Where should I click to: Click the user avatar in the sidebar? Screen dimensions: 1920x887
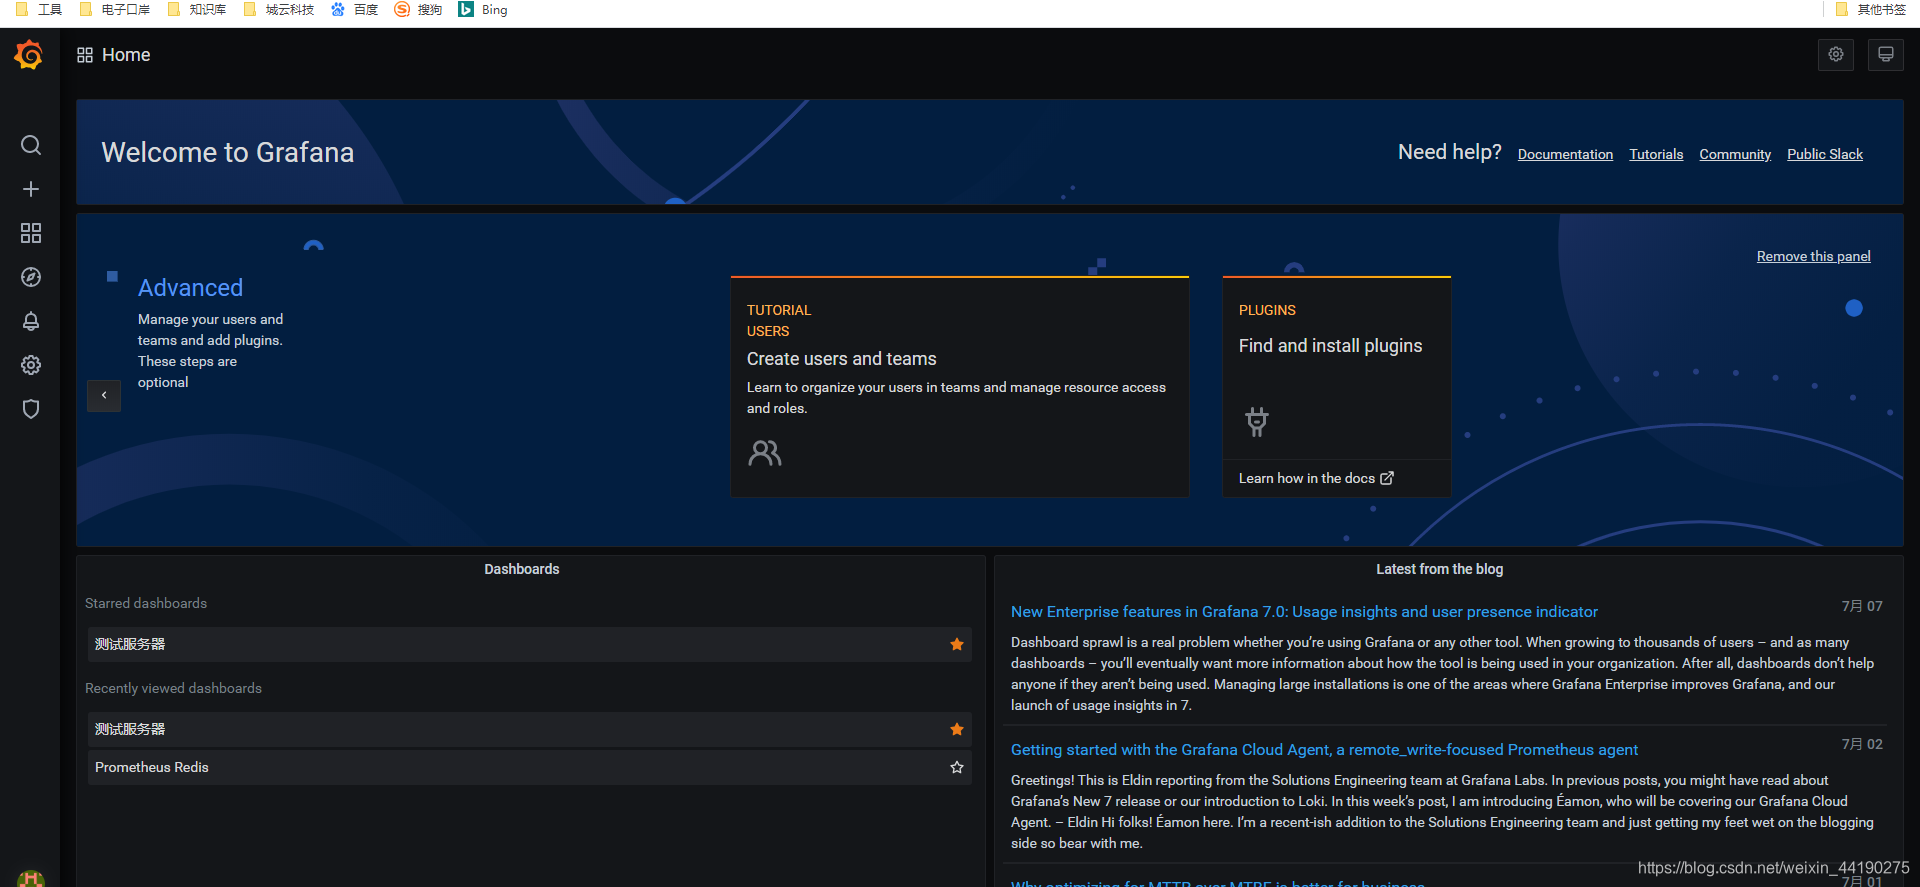pyautogui.click(x=31, y=879)
